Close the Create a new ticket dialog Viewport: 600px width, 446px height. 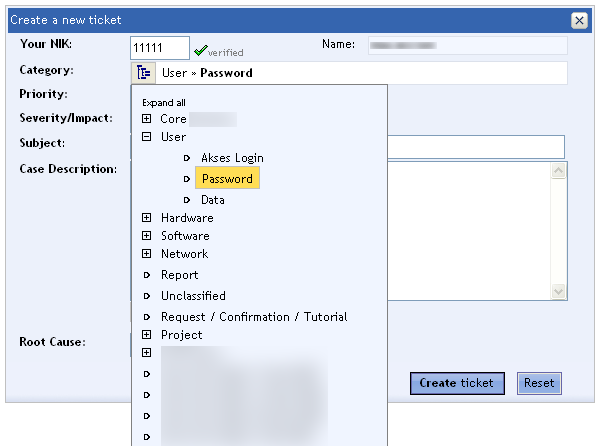[578, 20]
